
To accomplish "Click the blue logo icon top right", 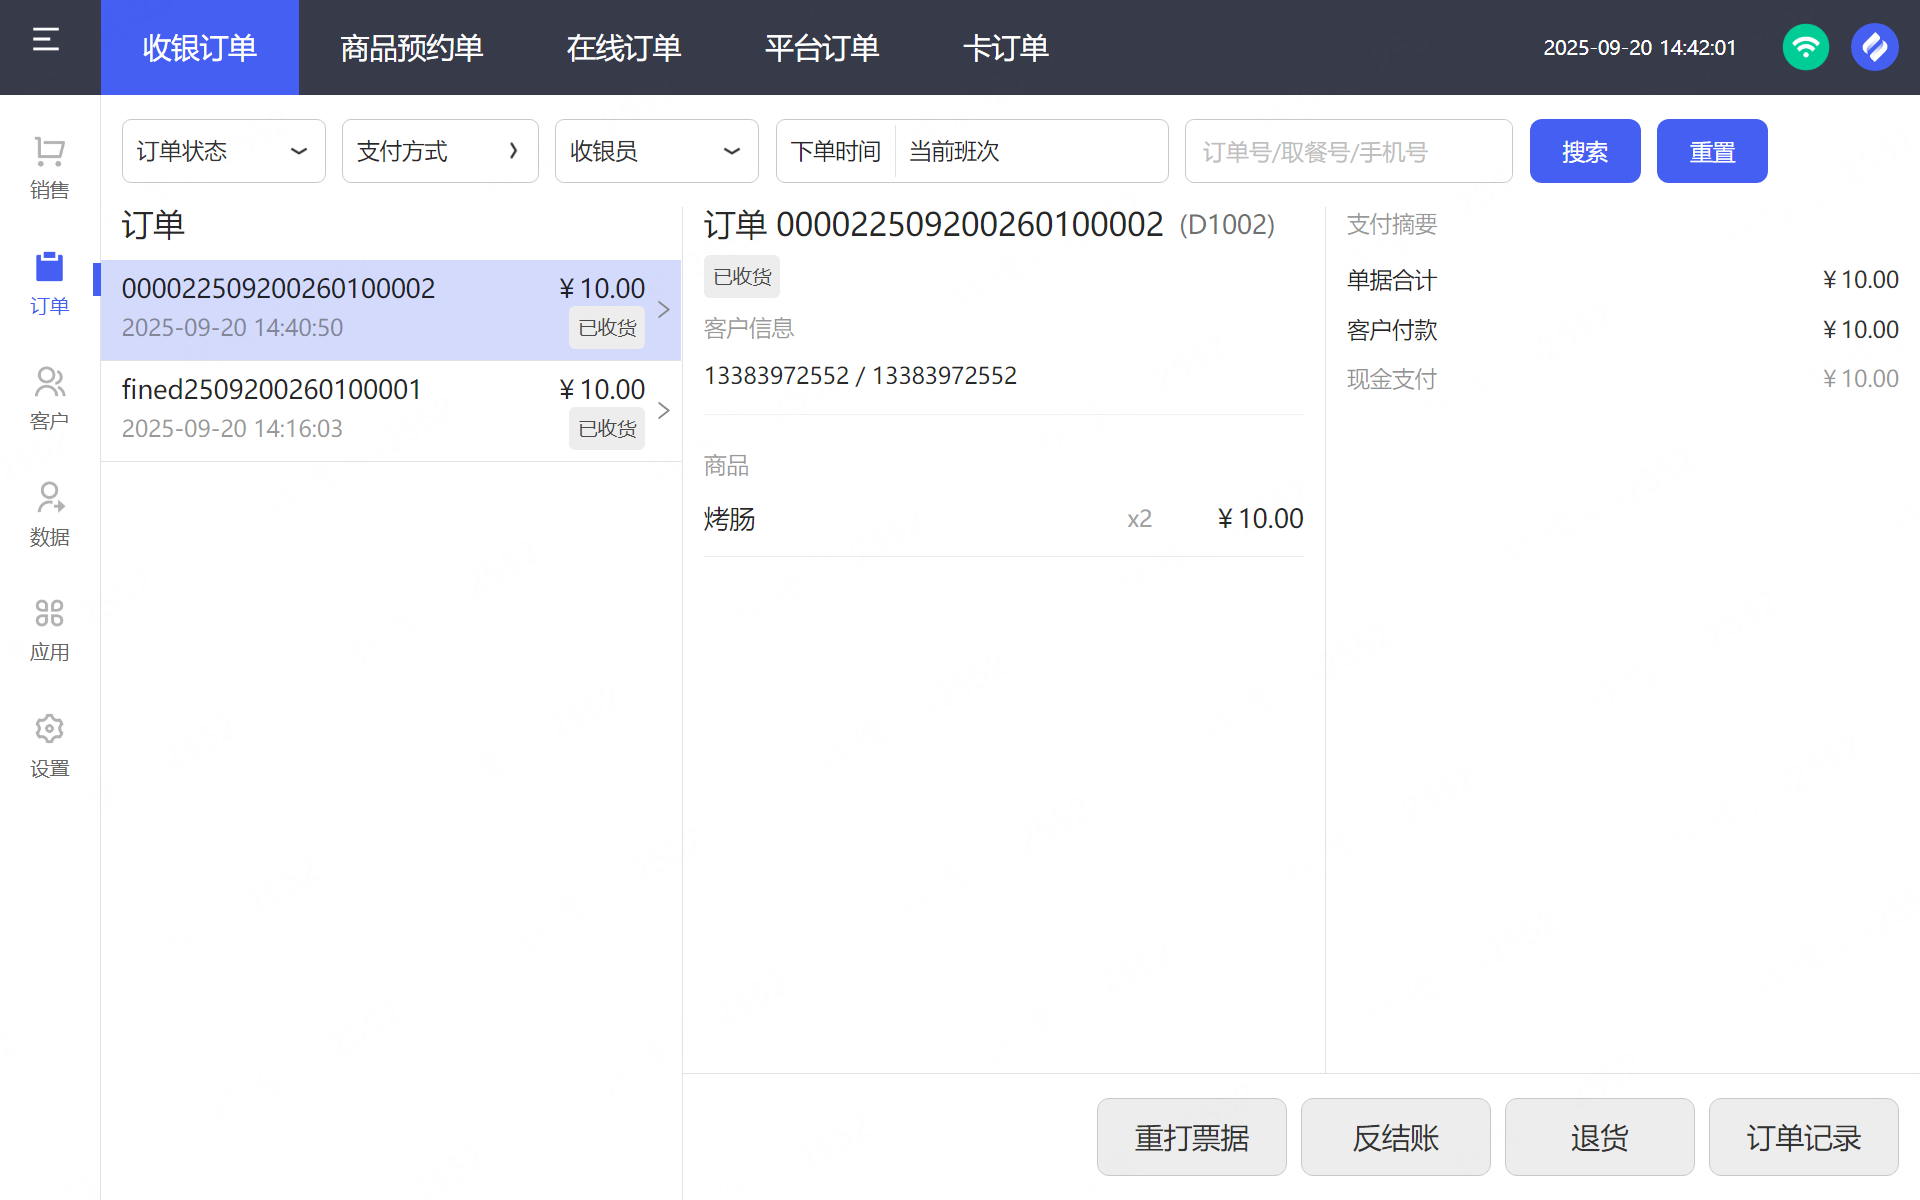I will pyautogui.click(x=1874, y=47).
